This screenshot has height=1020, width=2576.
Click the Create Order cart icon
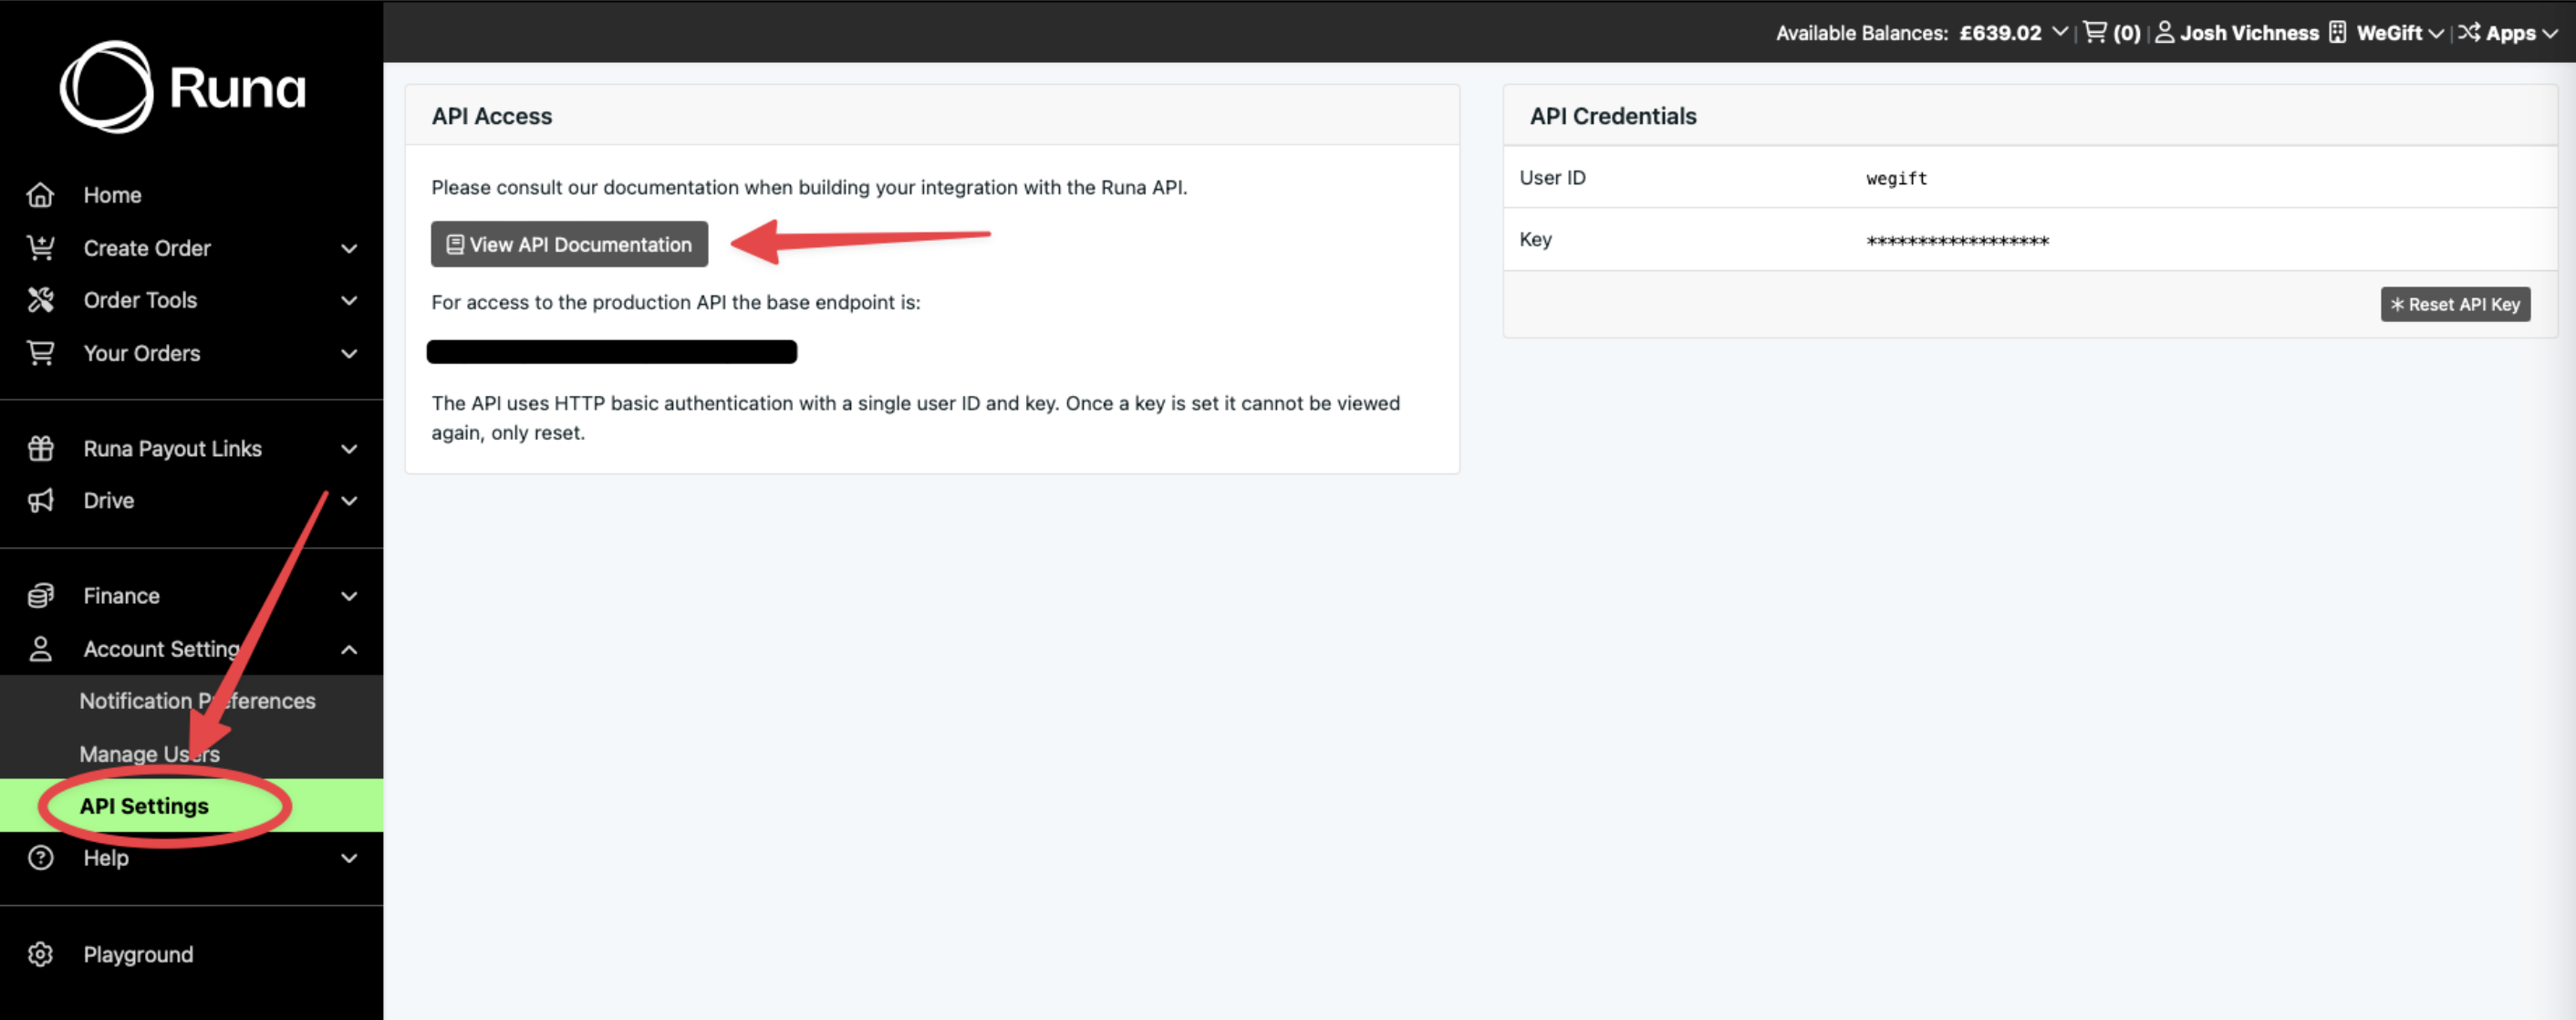[x=40, y=247]
